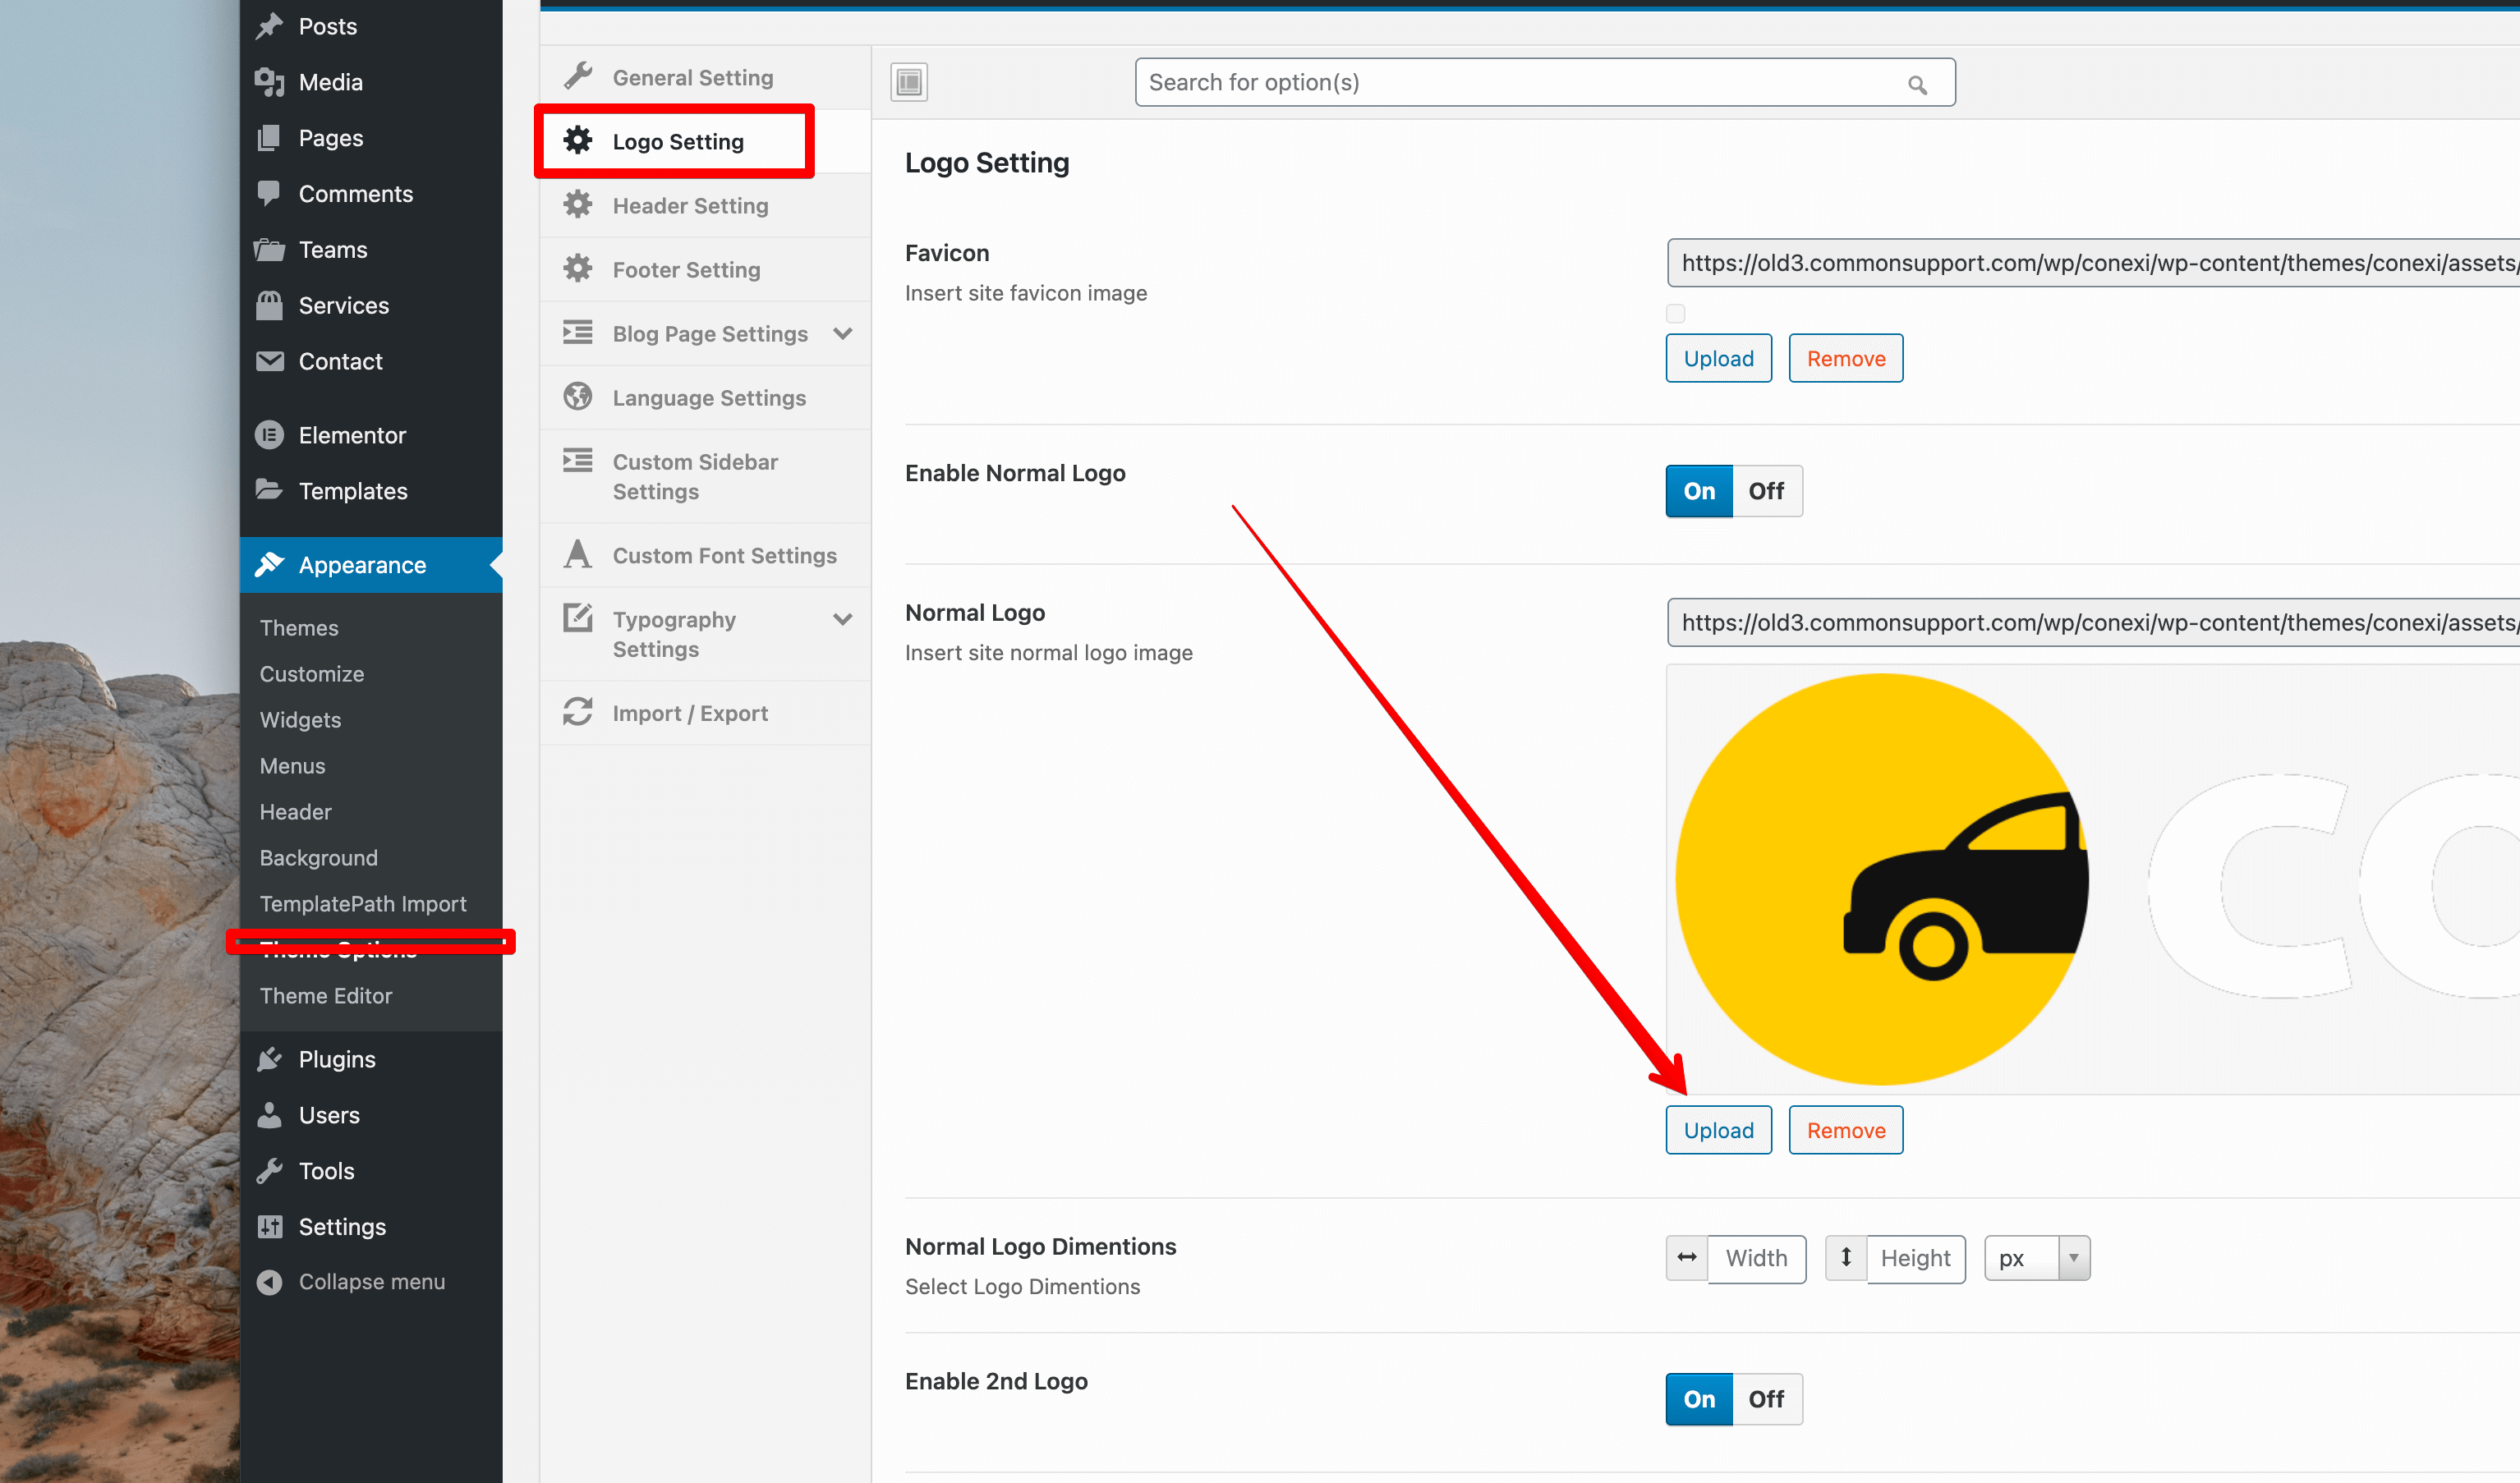Expand Blog Page Settings submenu
Image resolution: width=2520 pixels, height=1483 pixels.
tap(843, 333)
